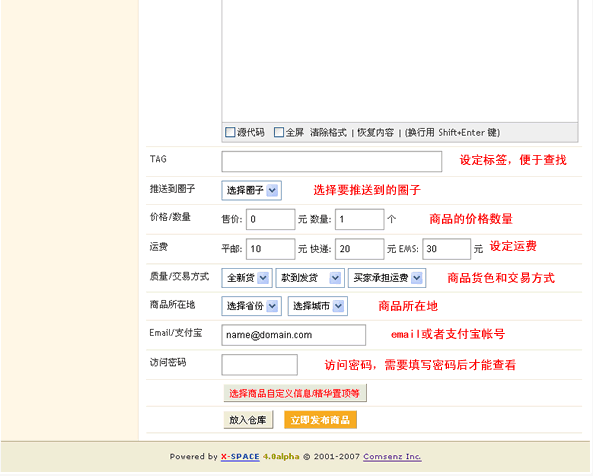The image size is (593, 476).
Task: Click the red 设定标签，便于查找 text
Action: tap(513, 160)
